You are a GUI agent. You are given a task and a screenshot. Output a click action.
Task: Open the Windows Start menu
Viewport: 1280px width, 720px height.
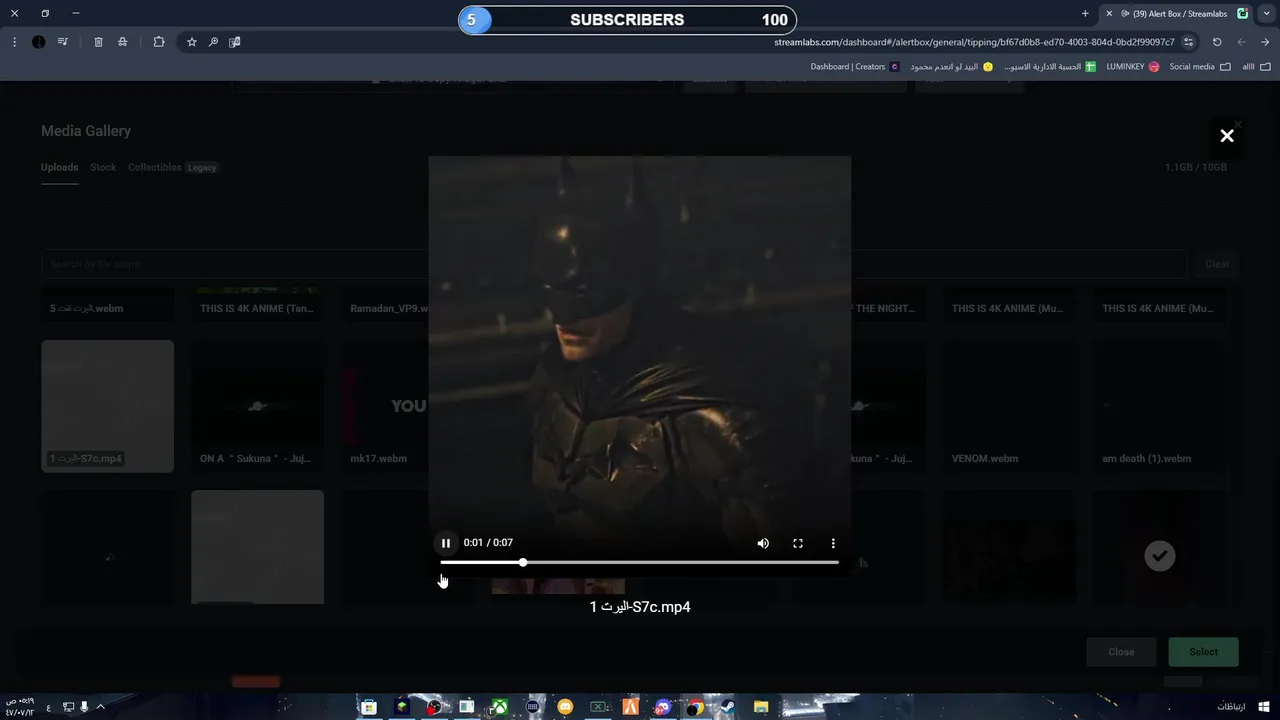click(1264, 707)
